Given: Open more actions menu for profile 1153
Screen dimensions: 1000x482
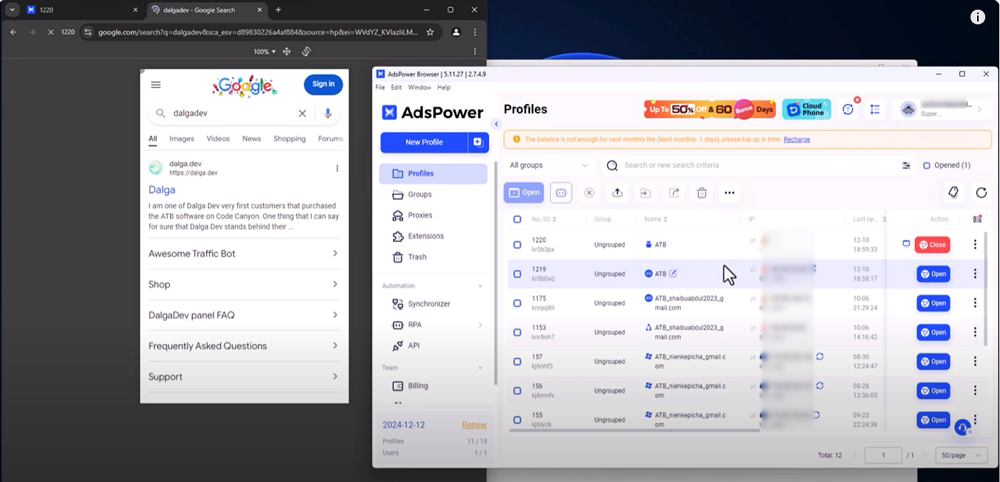Looking at the screenshot, I should pyautogui.click(x=974, y=333).
